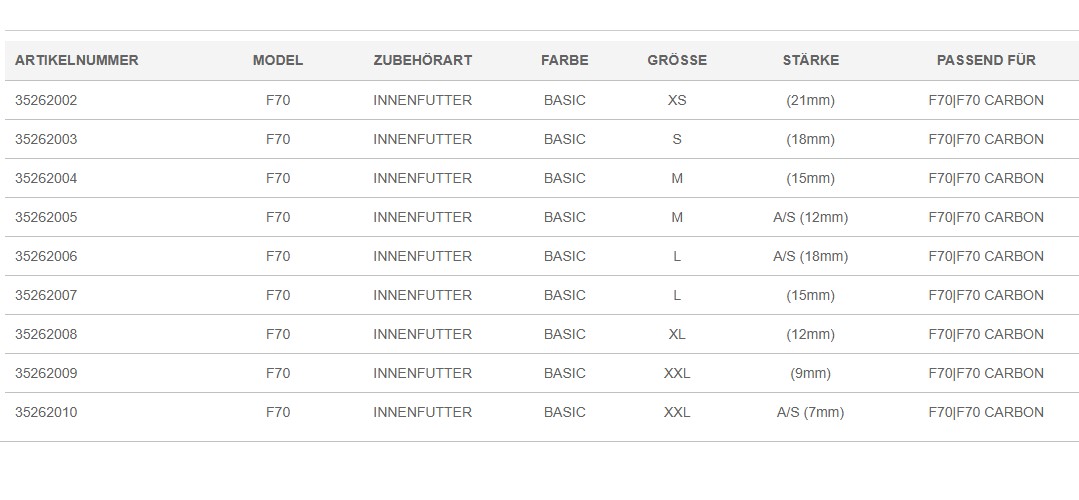The height and width of the screenshot is (500, 1079).
Task: Click the (21mm) thickness cell
Action: click(811, 100)
